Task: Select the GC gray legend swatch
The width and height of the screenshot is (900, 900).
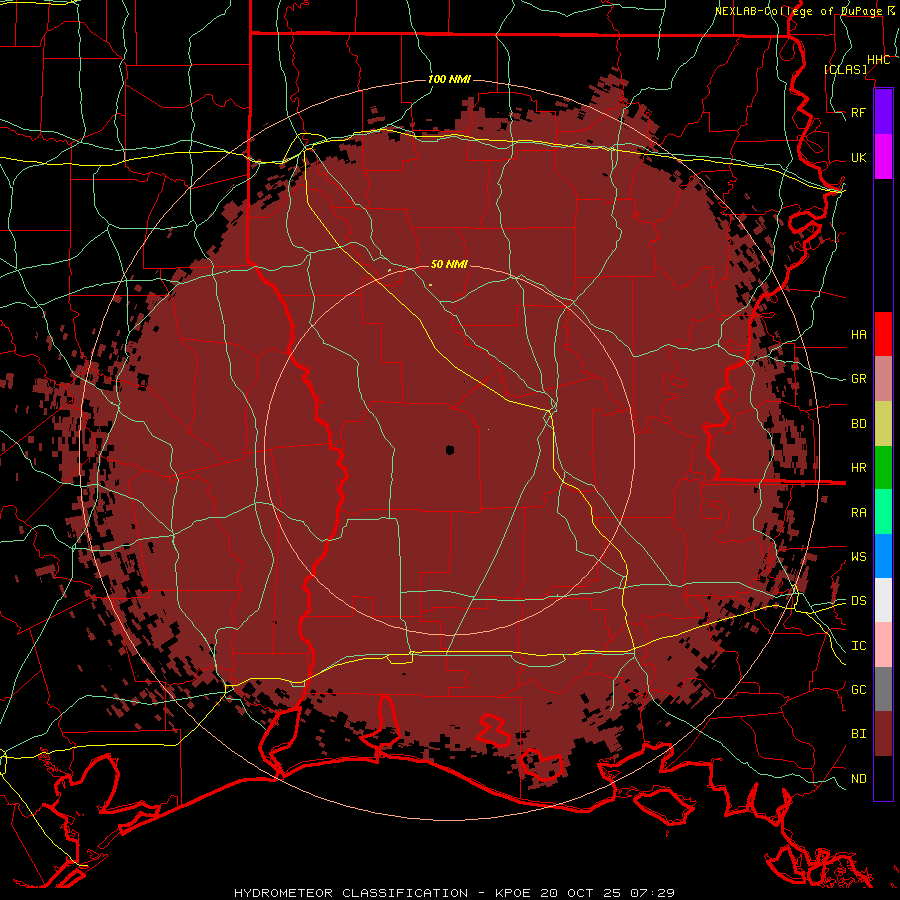Action: [x=883, y=689]
